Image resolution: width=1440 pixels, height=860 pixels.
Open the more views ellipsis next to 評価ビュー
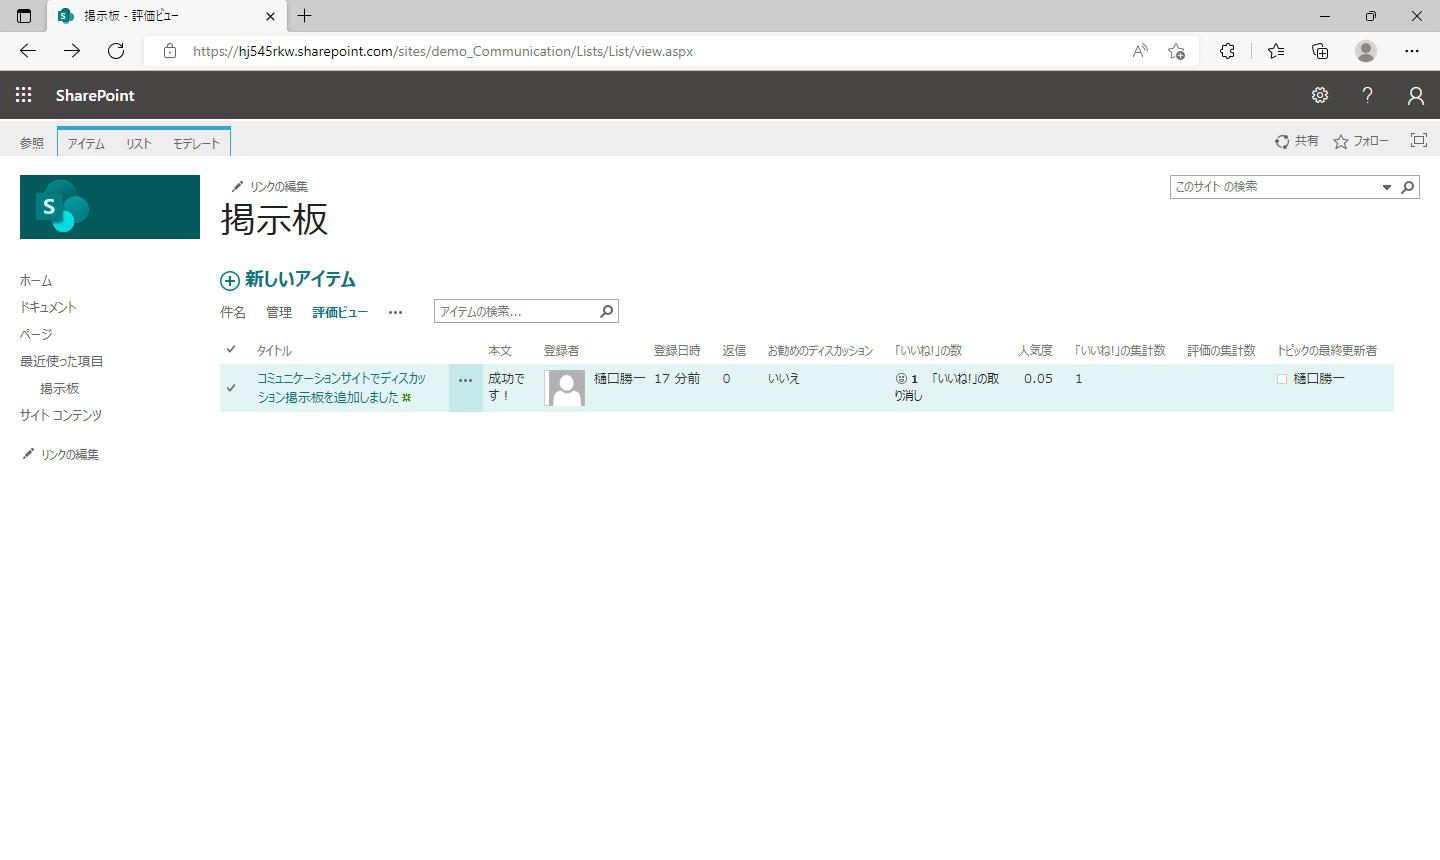coord(396,312)
